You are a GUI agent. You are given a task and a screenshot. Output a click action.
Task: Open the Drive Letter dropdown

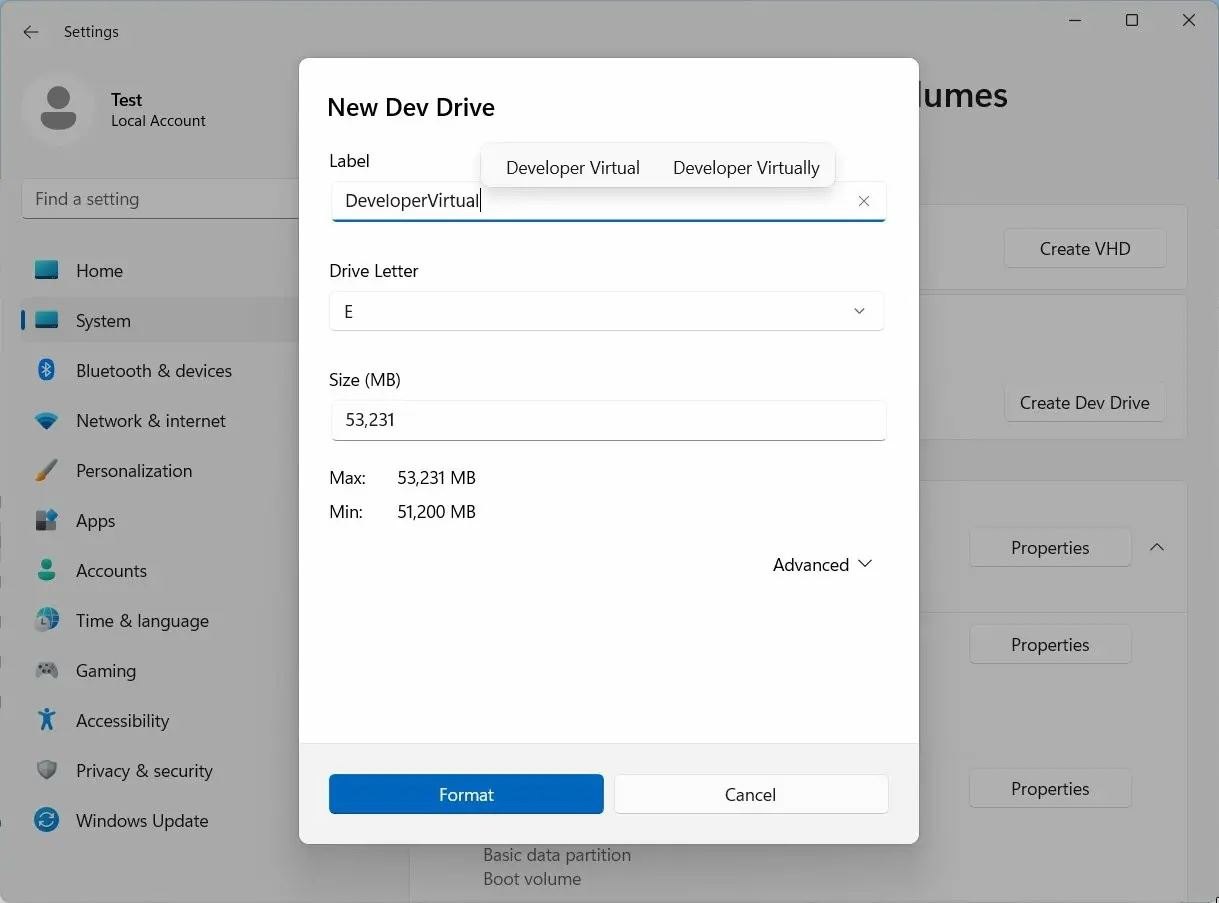coord(607,312)
